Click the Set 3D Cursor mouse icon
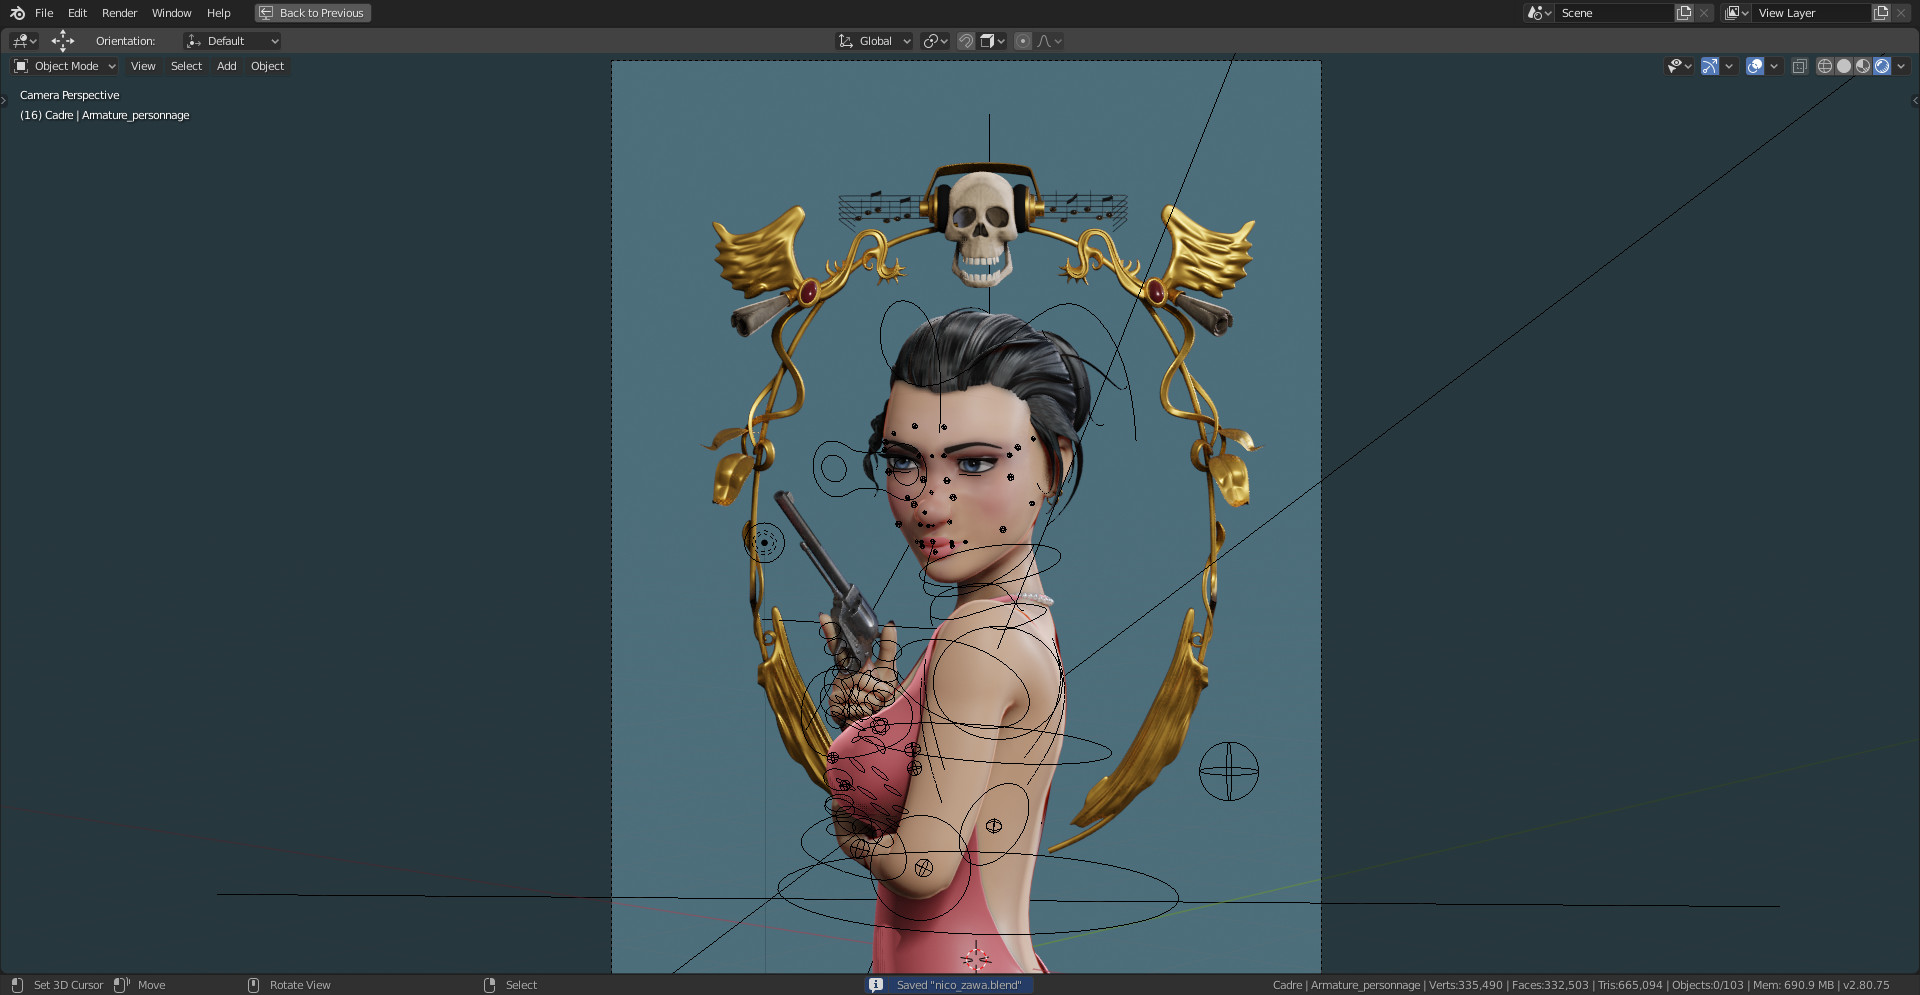This screenshot has width=1920, height=995. 17,985
